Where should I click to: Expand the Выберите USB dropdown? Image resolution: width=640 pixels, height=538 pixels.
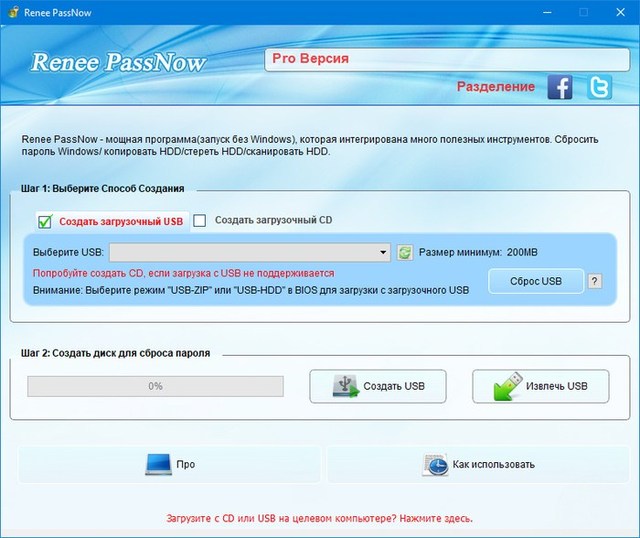pyautogui.click(x=383, y=253)
